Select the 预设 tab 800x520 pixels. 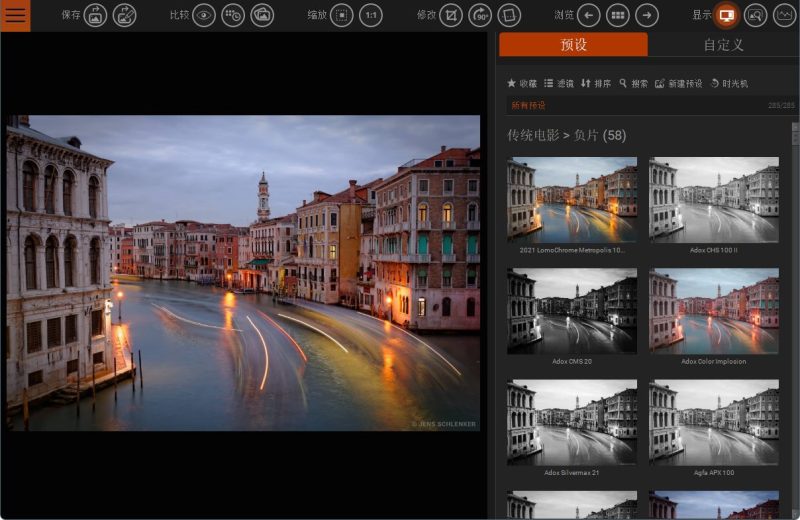point(573,45)
